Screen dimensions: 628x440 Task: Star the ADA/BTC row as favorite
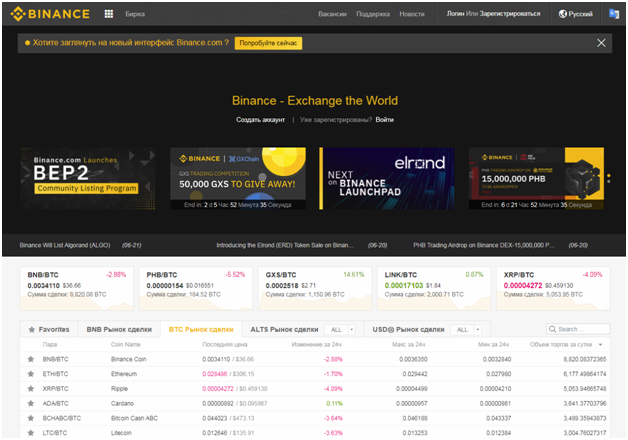[x=31, y=404]
